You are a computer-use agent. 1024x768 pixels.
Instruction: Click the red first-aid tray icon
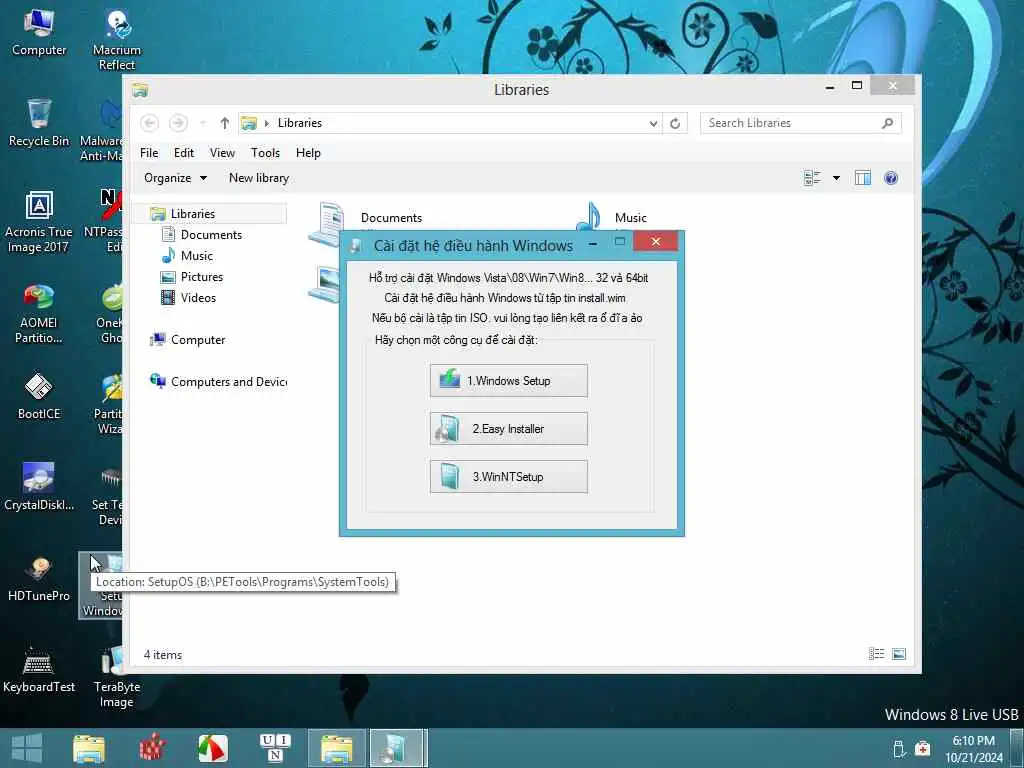tap(922, 748)
